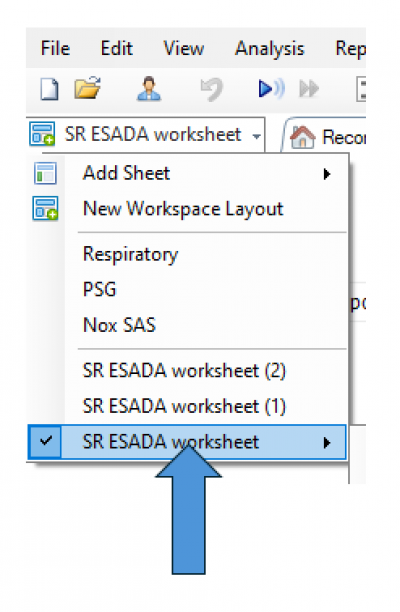This screenshot has width=400, height=612.
Task: Switch to SR ESADA worksheet (2)
Action: point(184,370)
